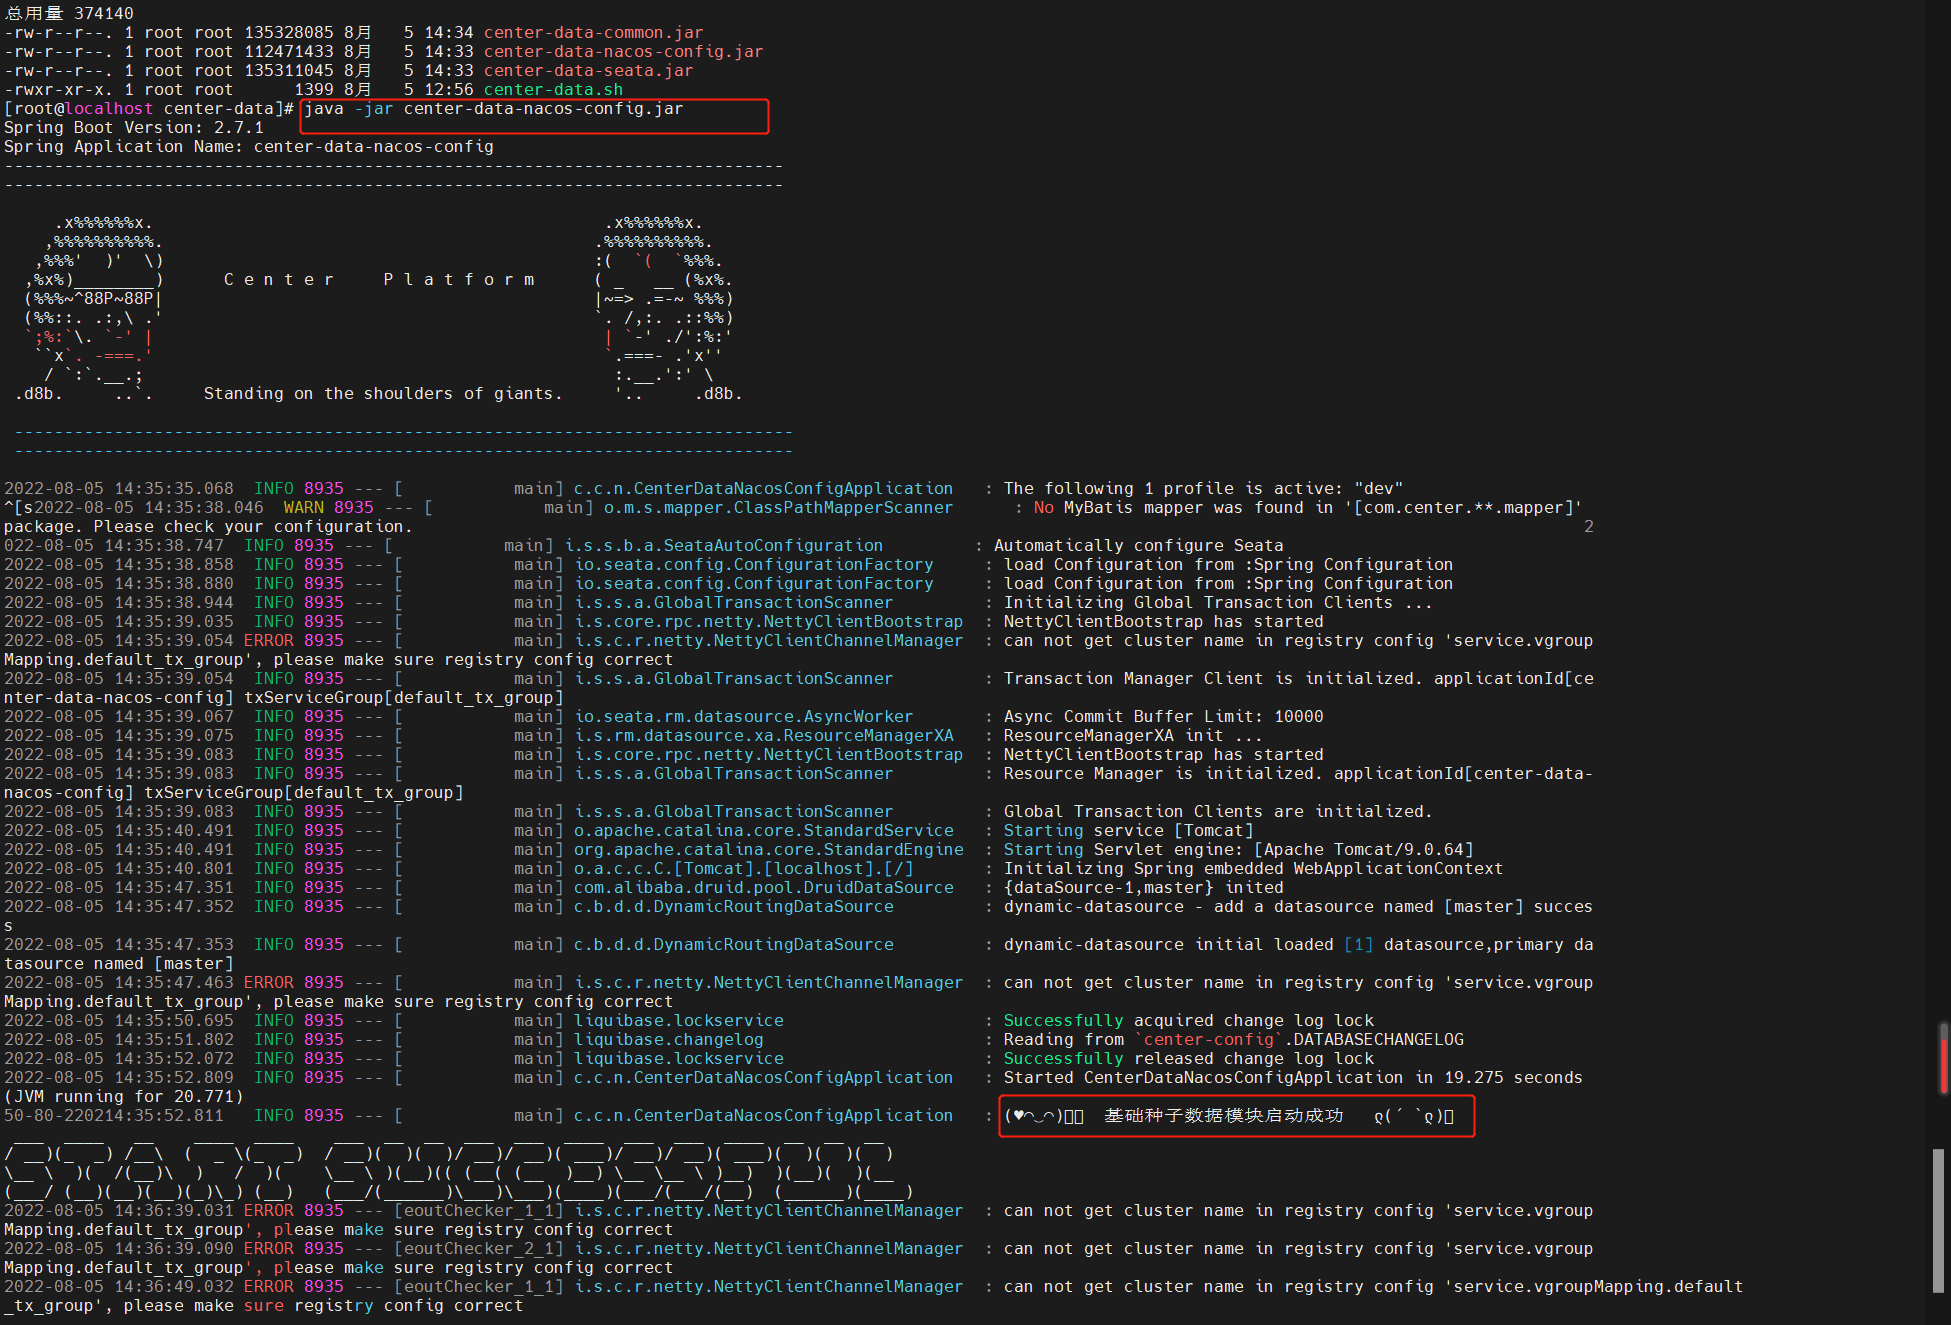Click 'dynamic-datasource - add a datasource named [master]' message
Screen dimensions: 1951x1325
pos(1263,907)
